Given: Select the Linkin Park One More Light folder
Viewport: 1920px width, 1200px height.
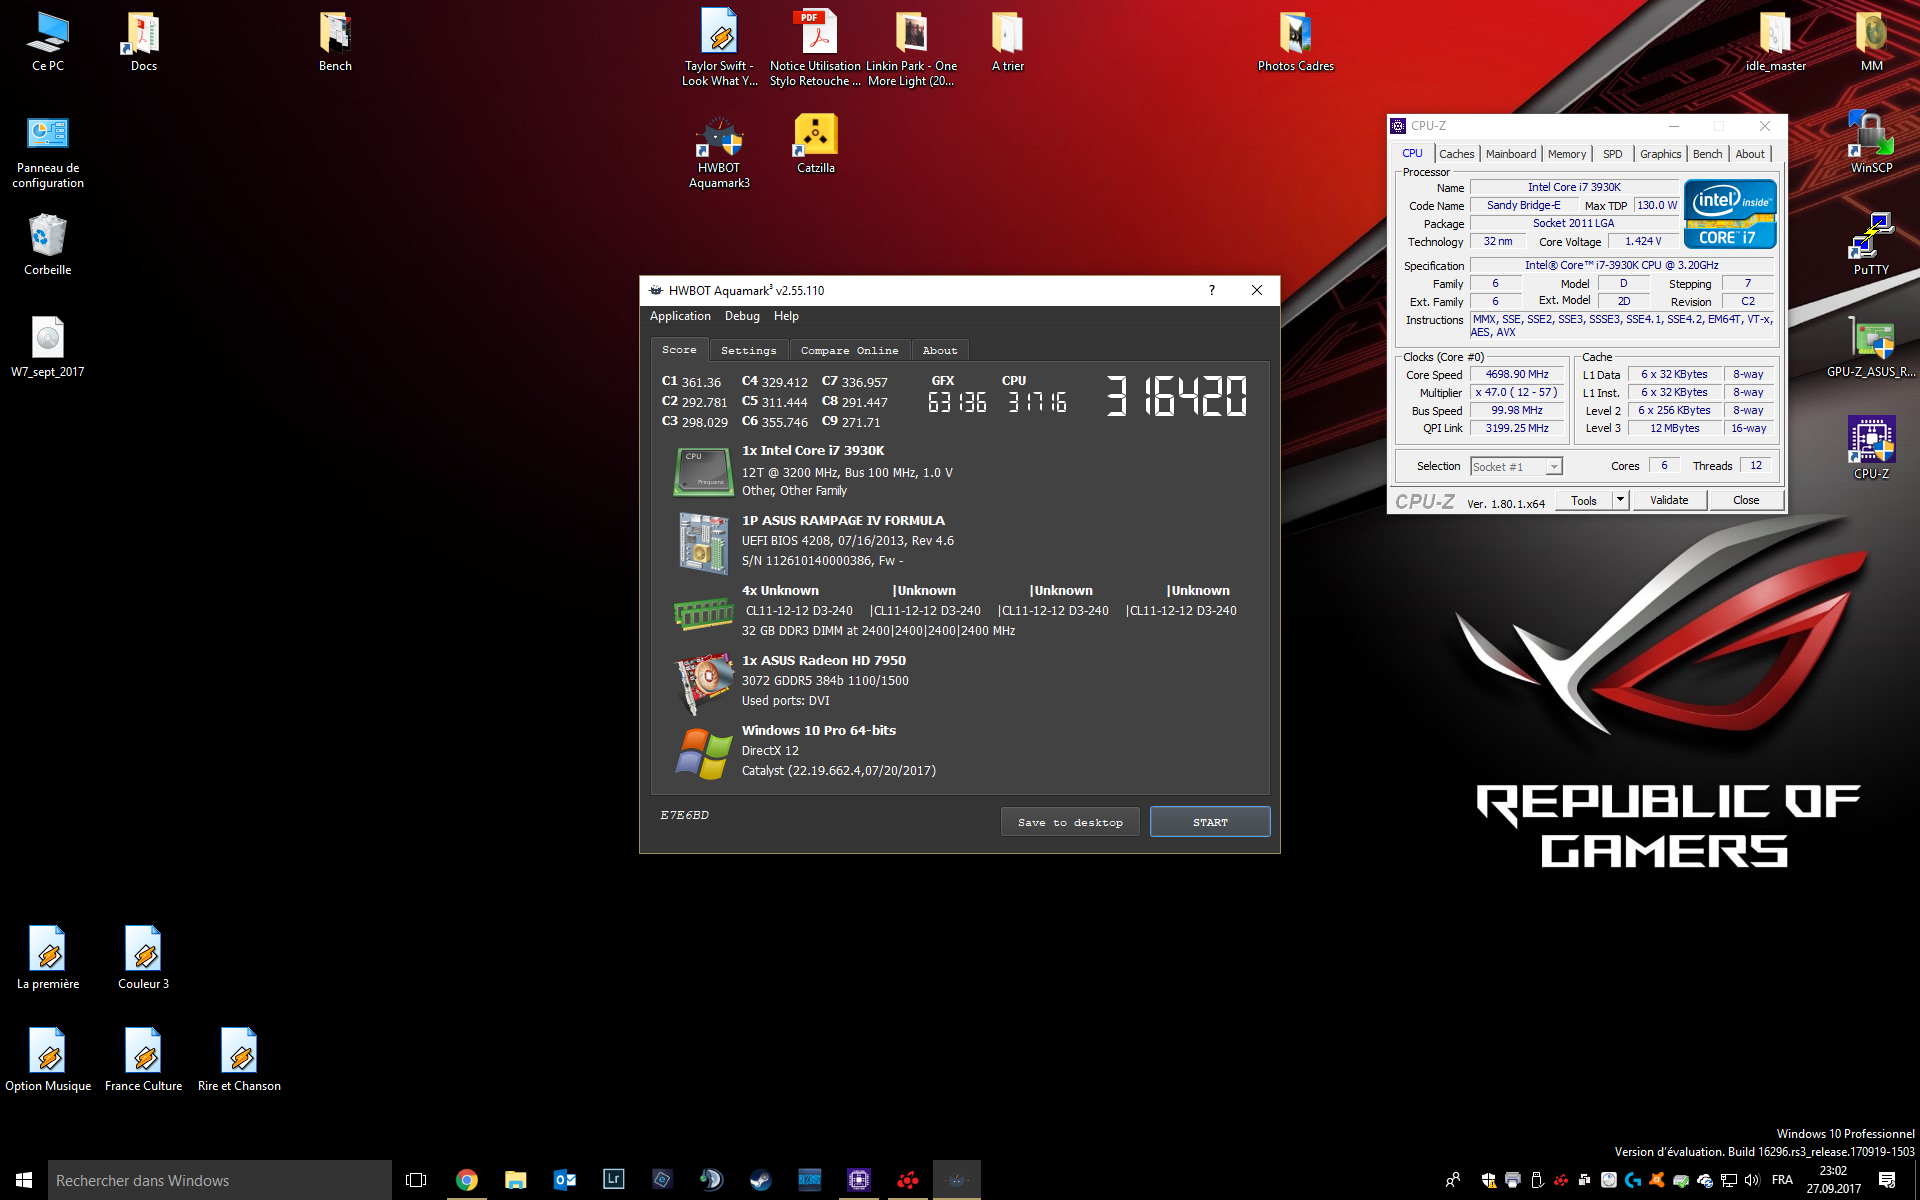Looking at the screenshot, I should pos(911,48).
